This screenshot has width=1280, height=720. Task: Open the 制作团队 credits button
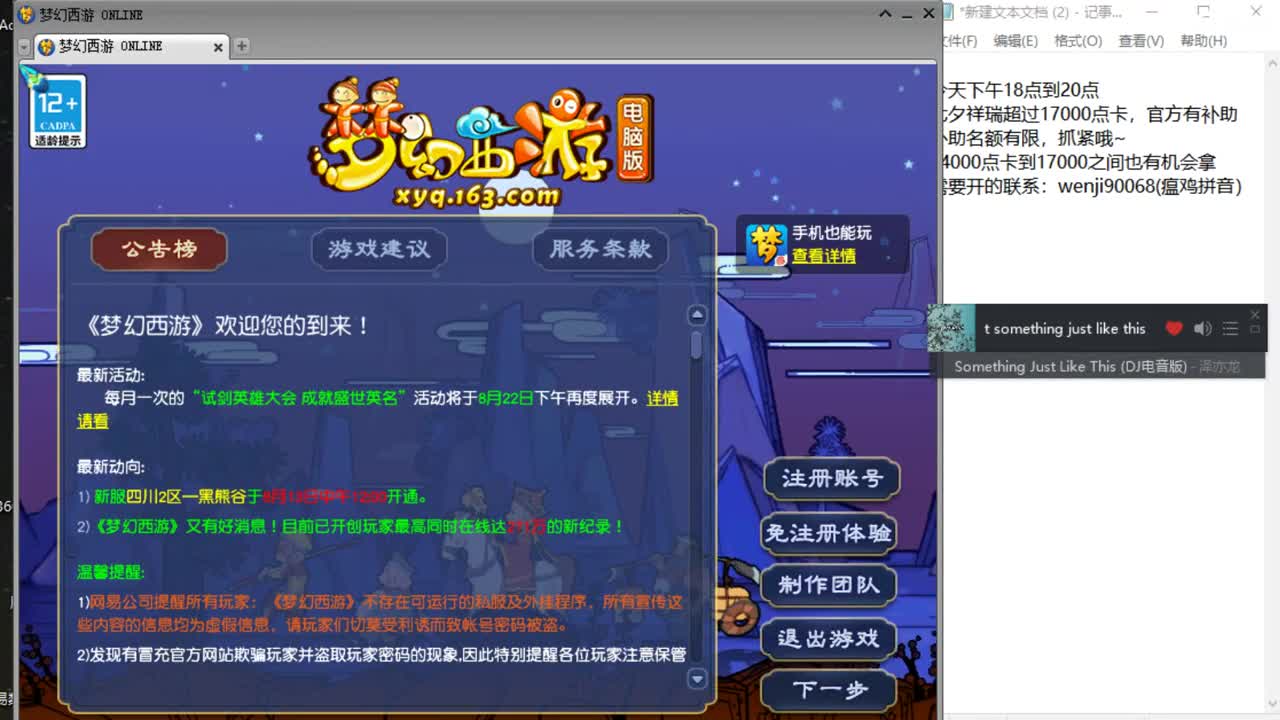click(829, 585)
